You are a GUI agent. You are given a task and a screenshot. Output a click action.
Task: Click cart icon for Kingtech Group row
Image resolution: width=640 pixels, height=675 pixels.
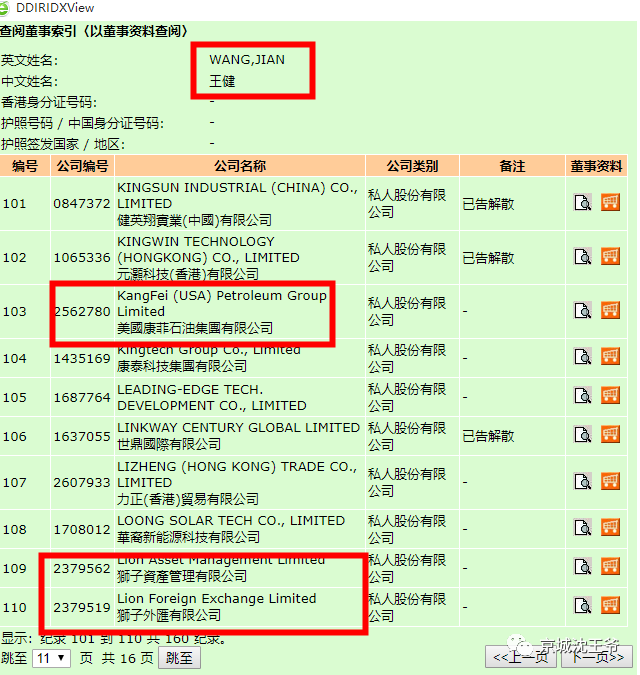coord(610,357)
